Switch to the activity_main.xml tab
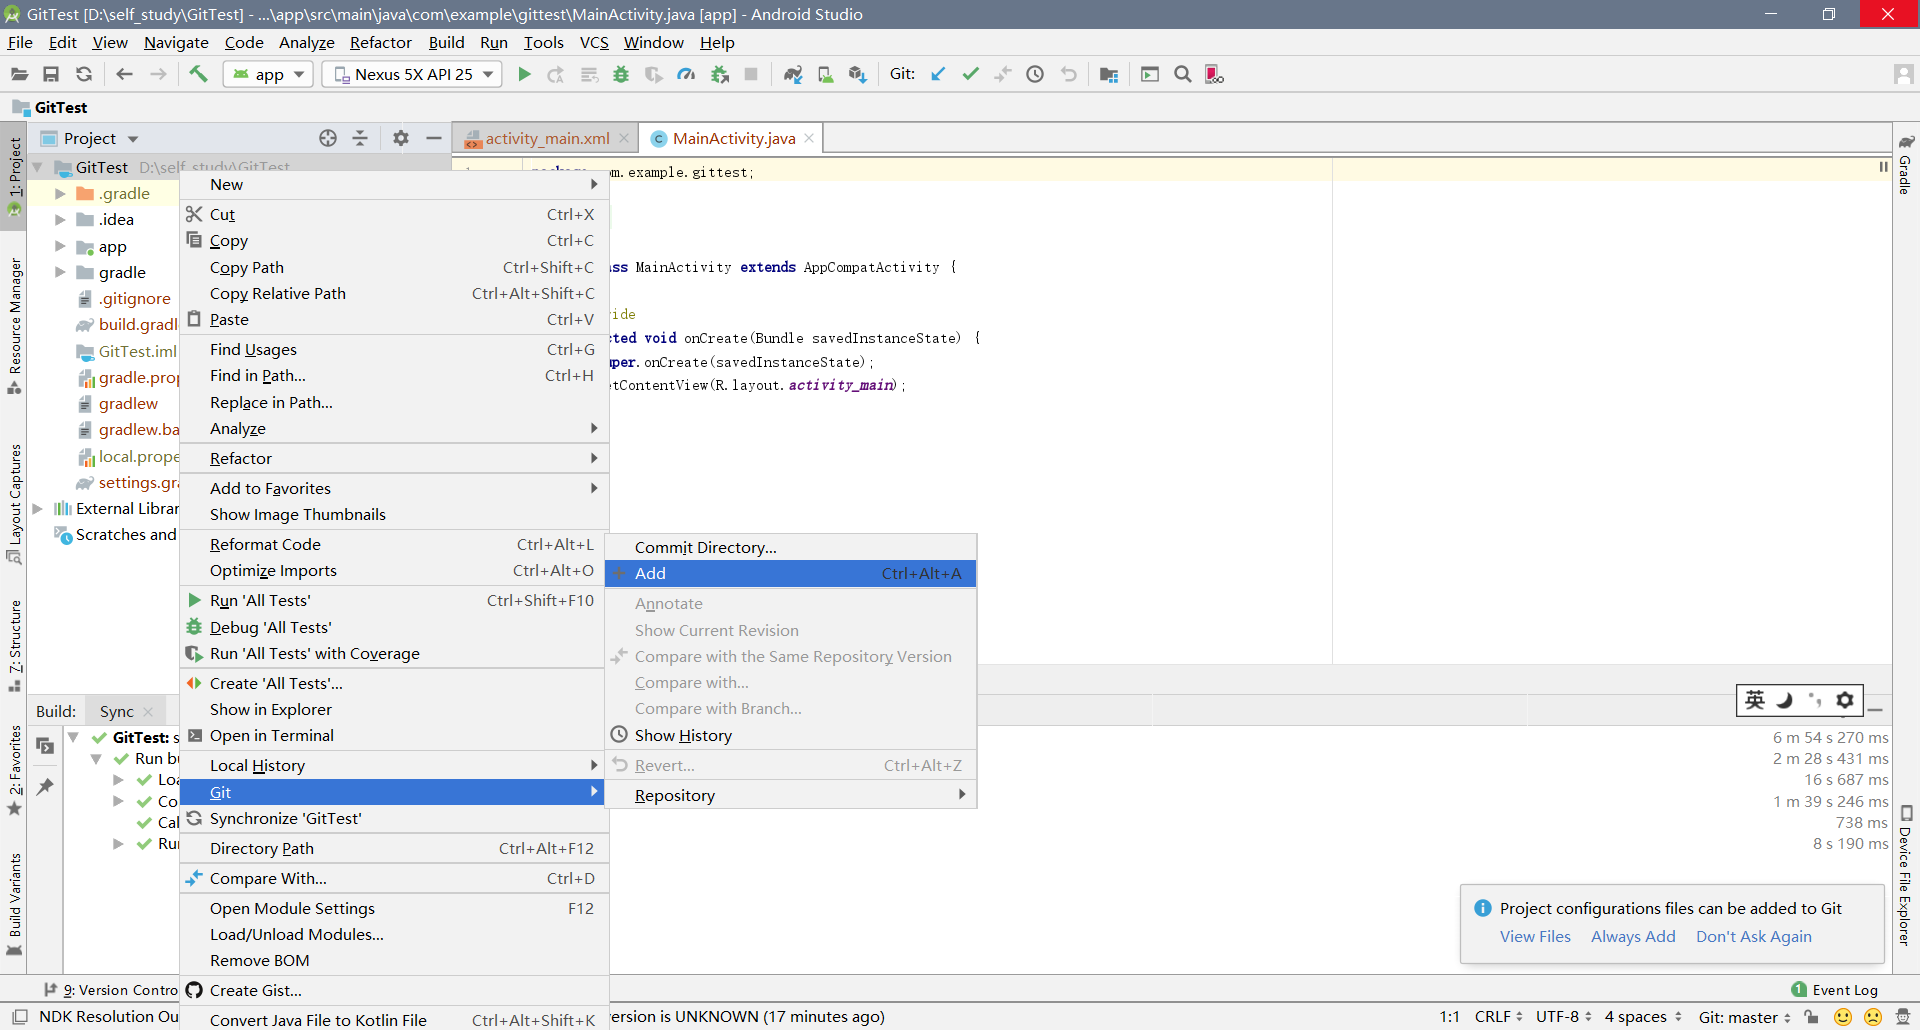This screenshot has width=1920, height=1030. [546, 138]
